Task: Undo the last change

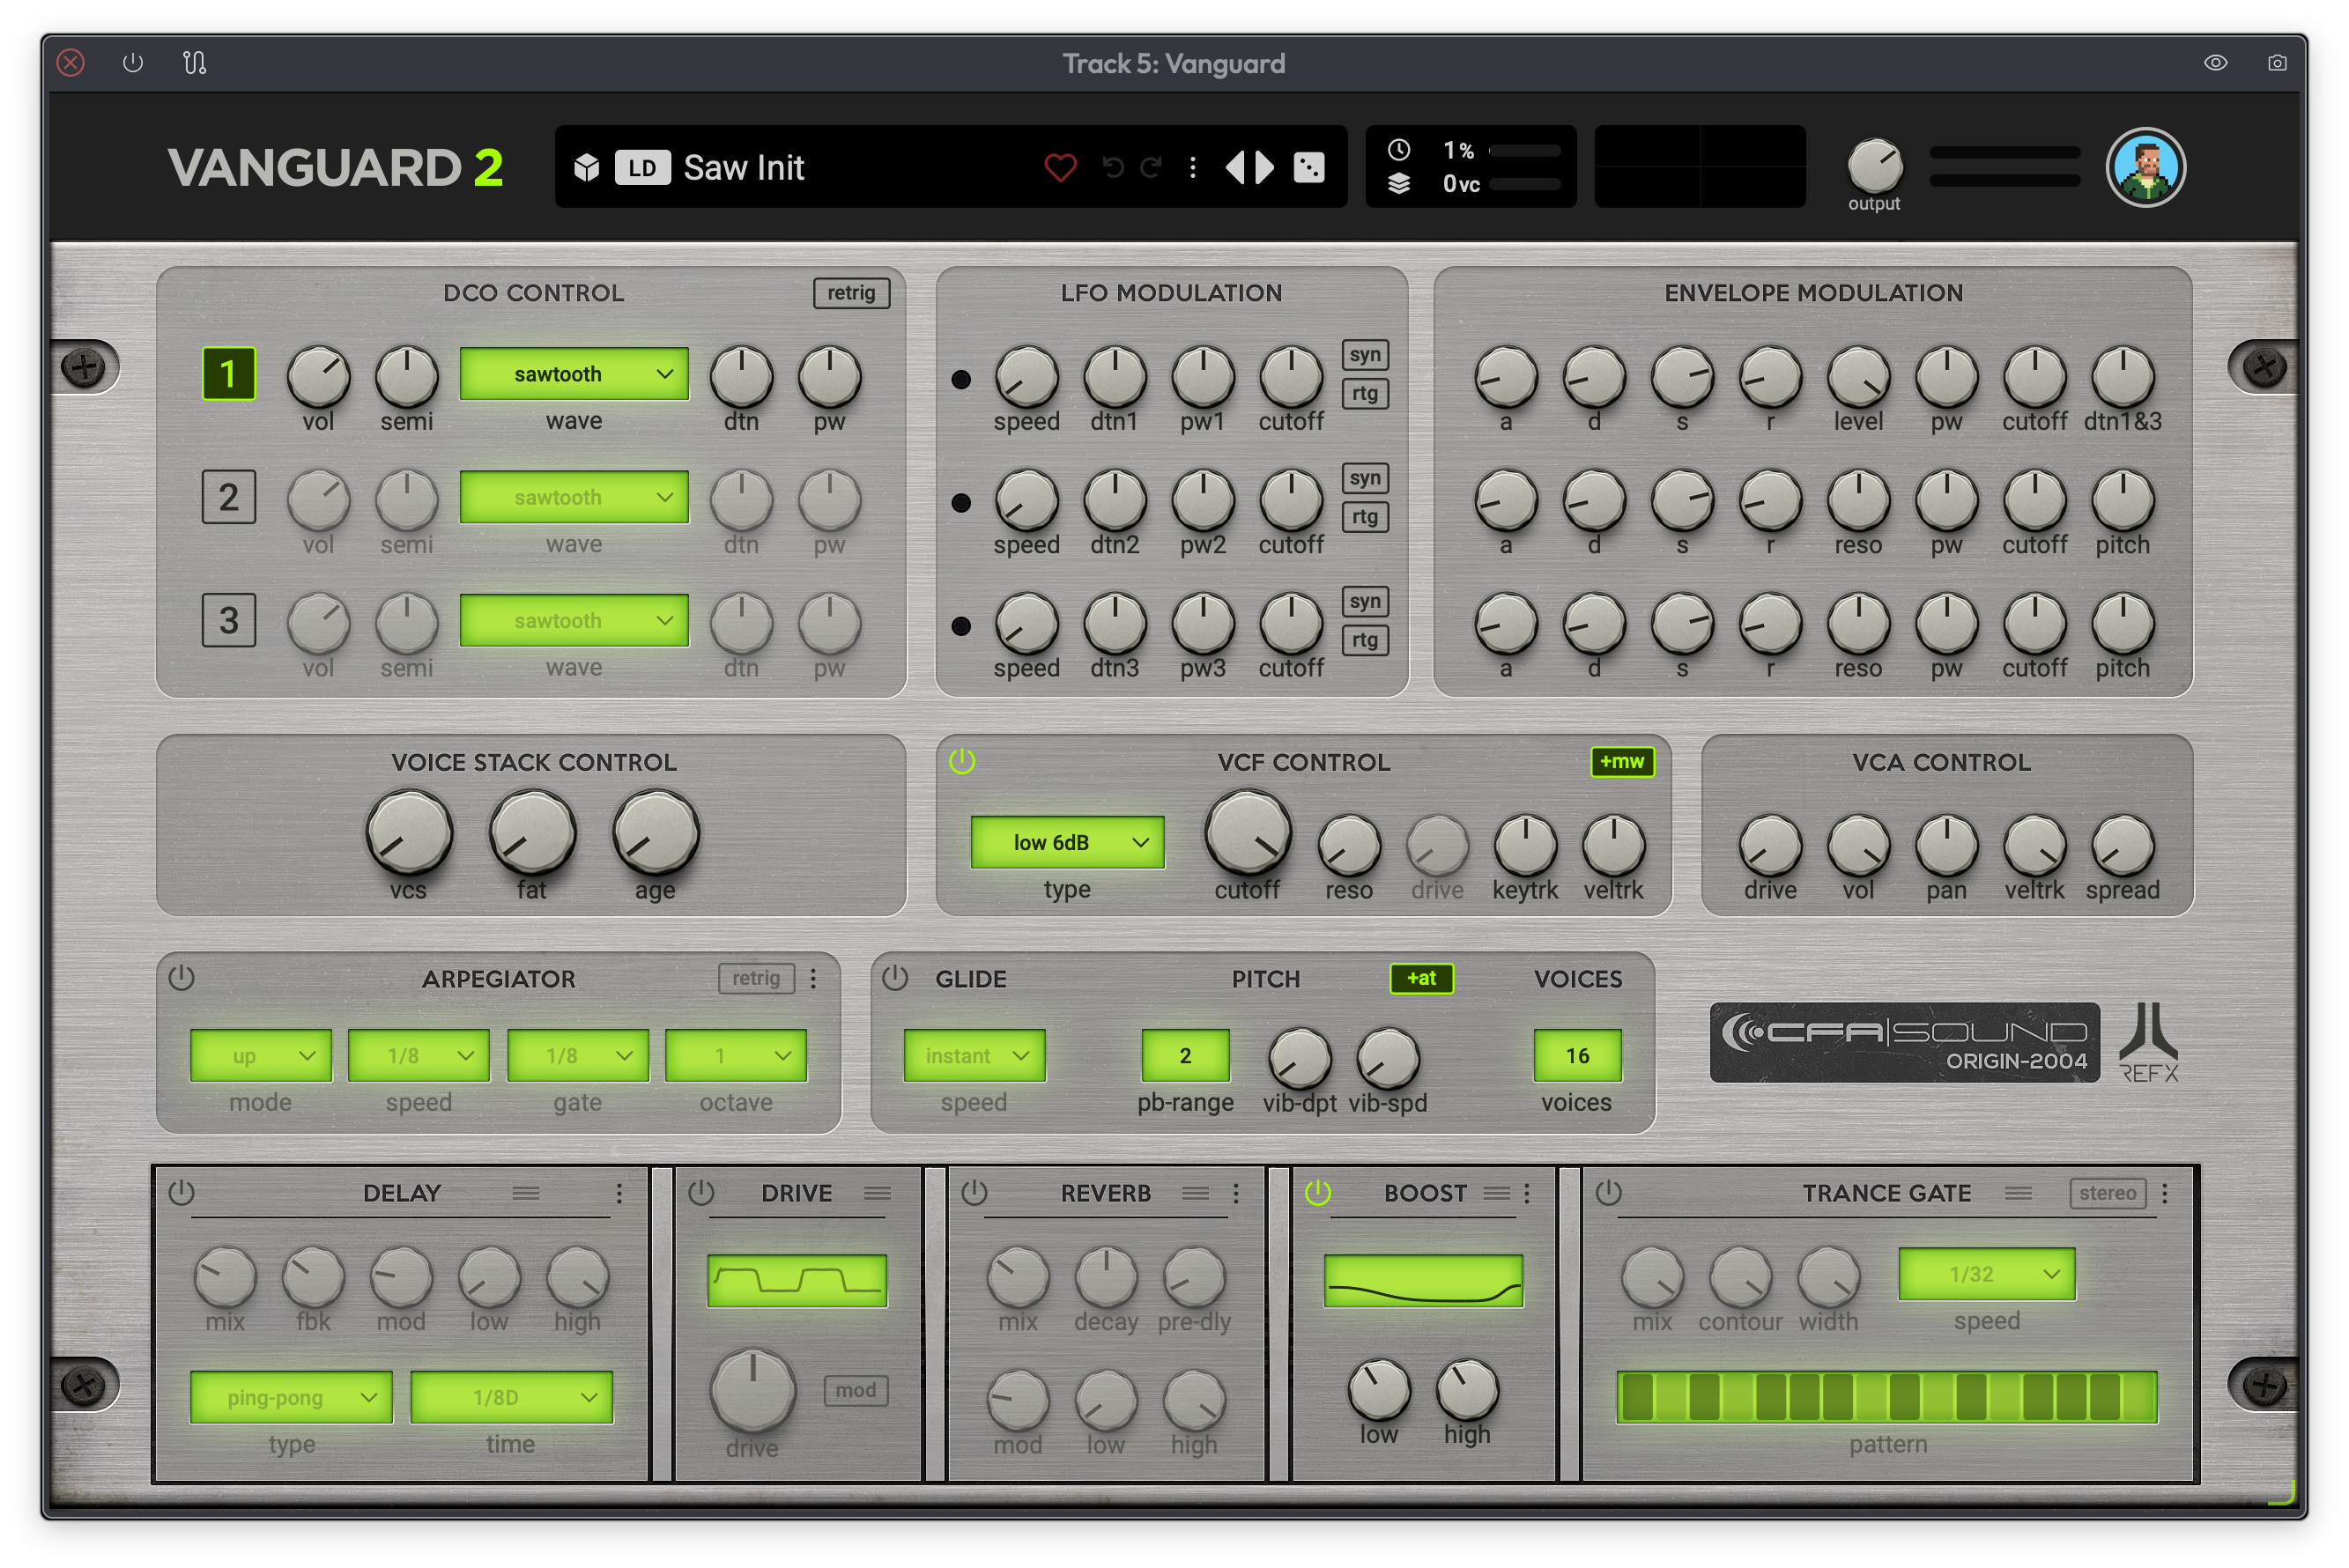Action: point(1112,167)
